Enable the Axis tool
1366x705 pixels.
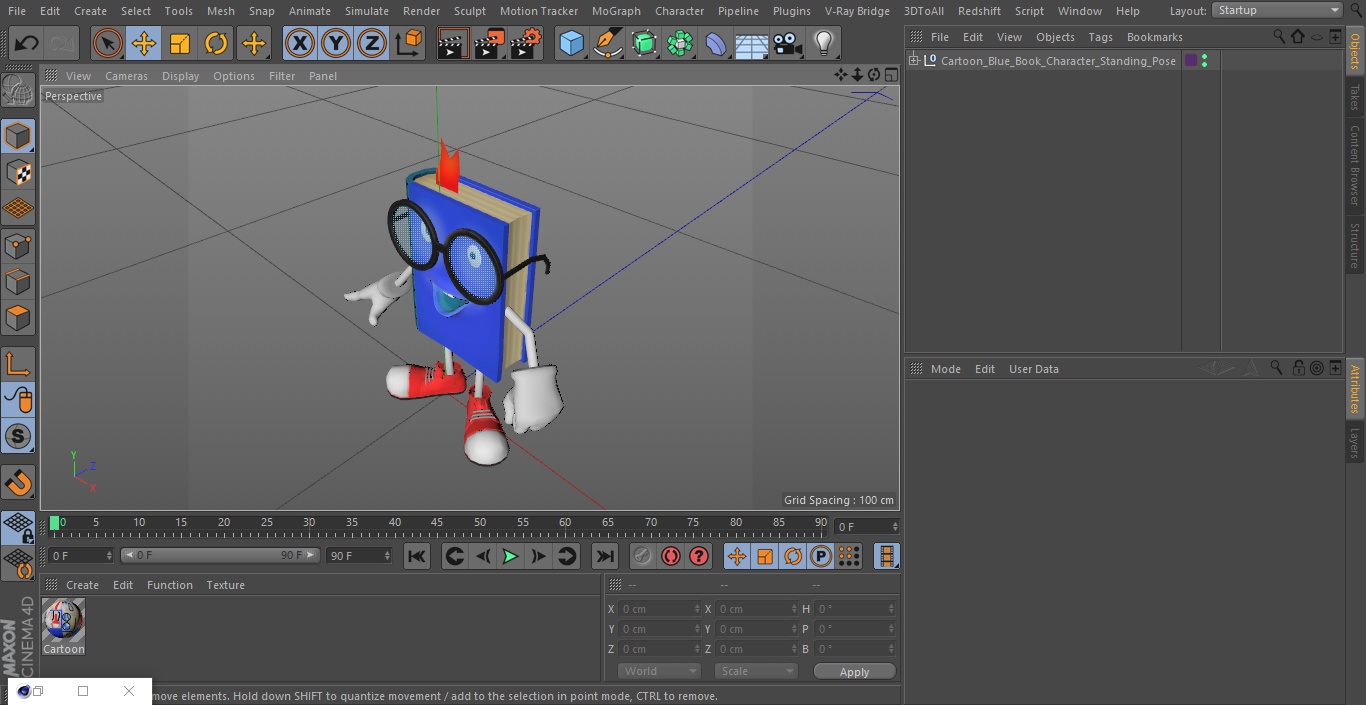pyautogui.click(x=18, y=364)
